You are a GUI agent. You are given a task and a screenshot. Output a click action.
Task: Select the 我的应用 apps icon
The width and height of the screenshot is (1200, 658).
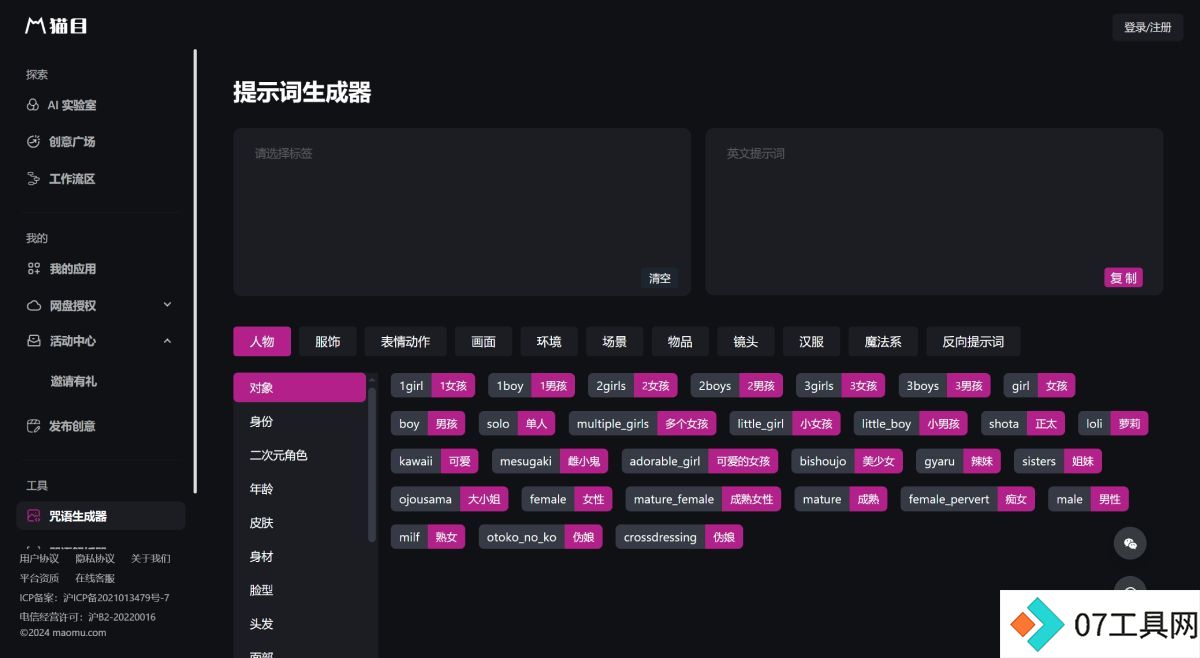[33, 269]
